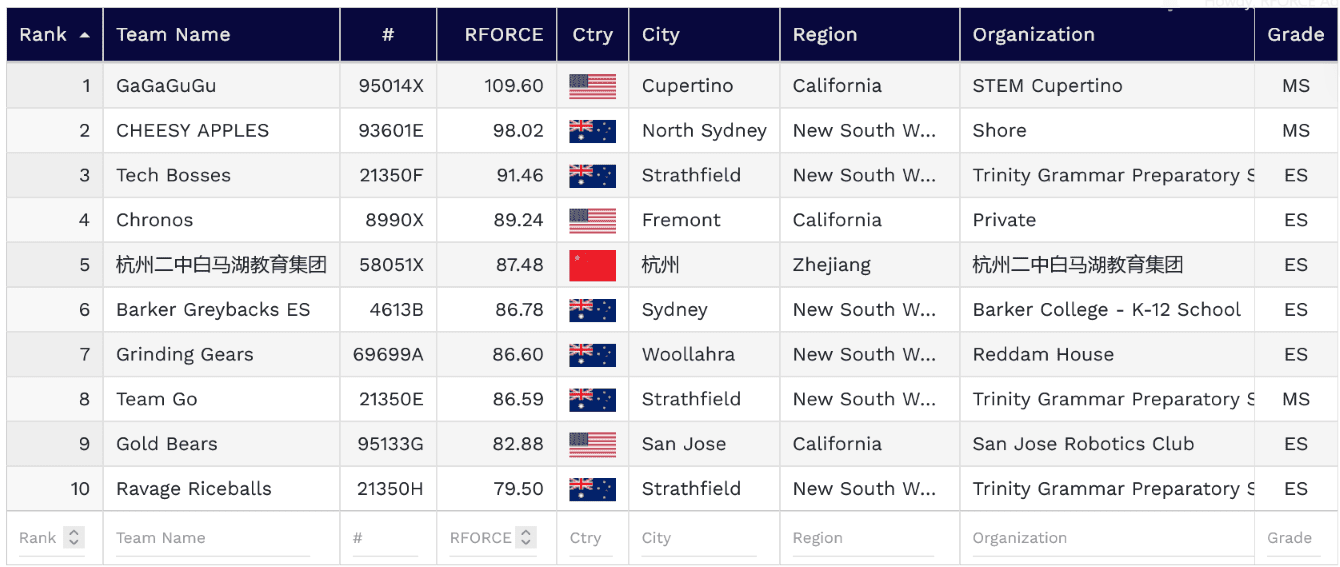Select the Grinding Gears team row
The height and width of the screenshot is (567, 1340).
click(184, 355)
